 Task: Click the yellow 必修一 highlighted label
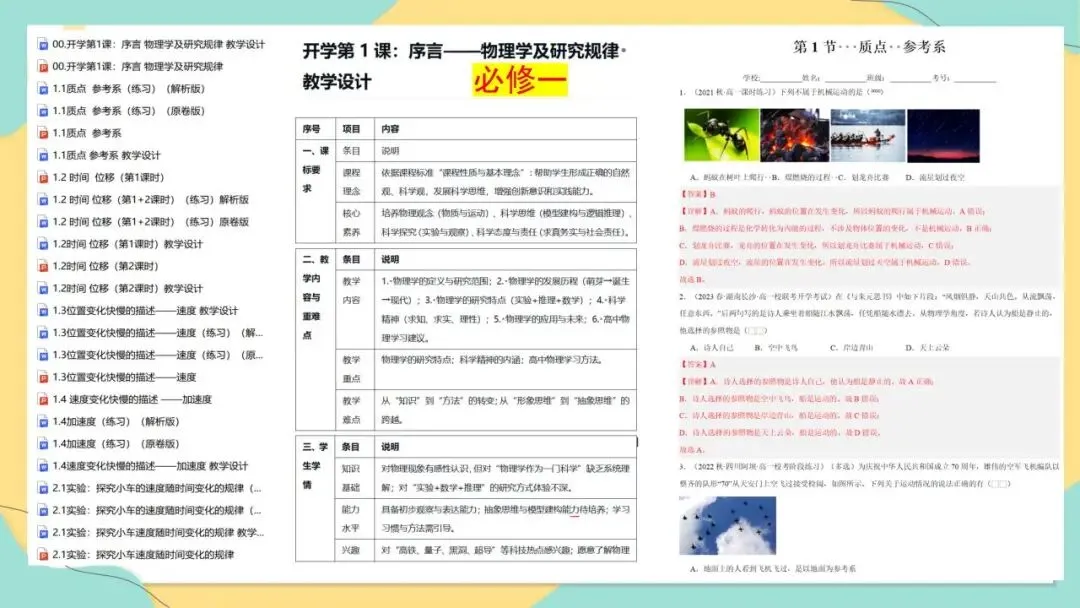[520, 81]
